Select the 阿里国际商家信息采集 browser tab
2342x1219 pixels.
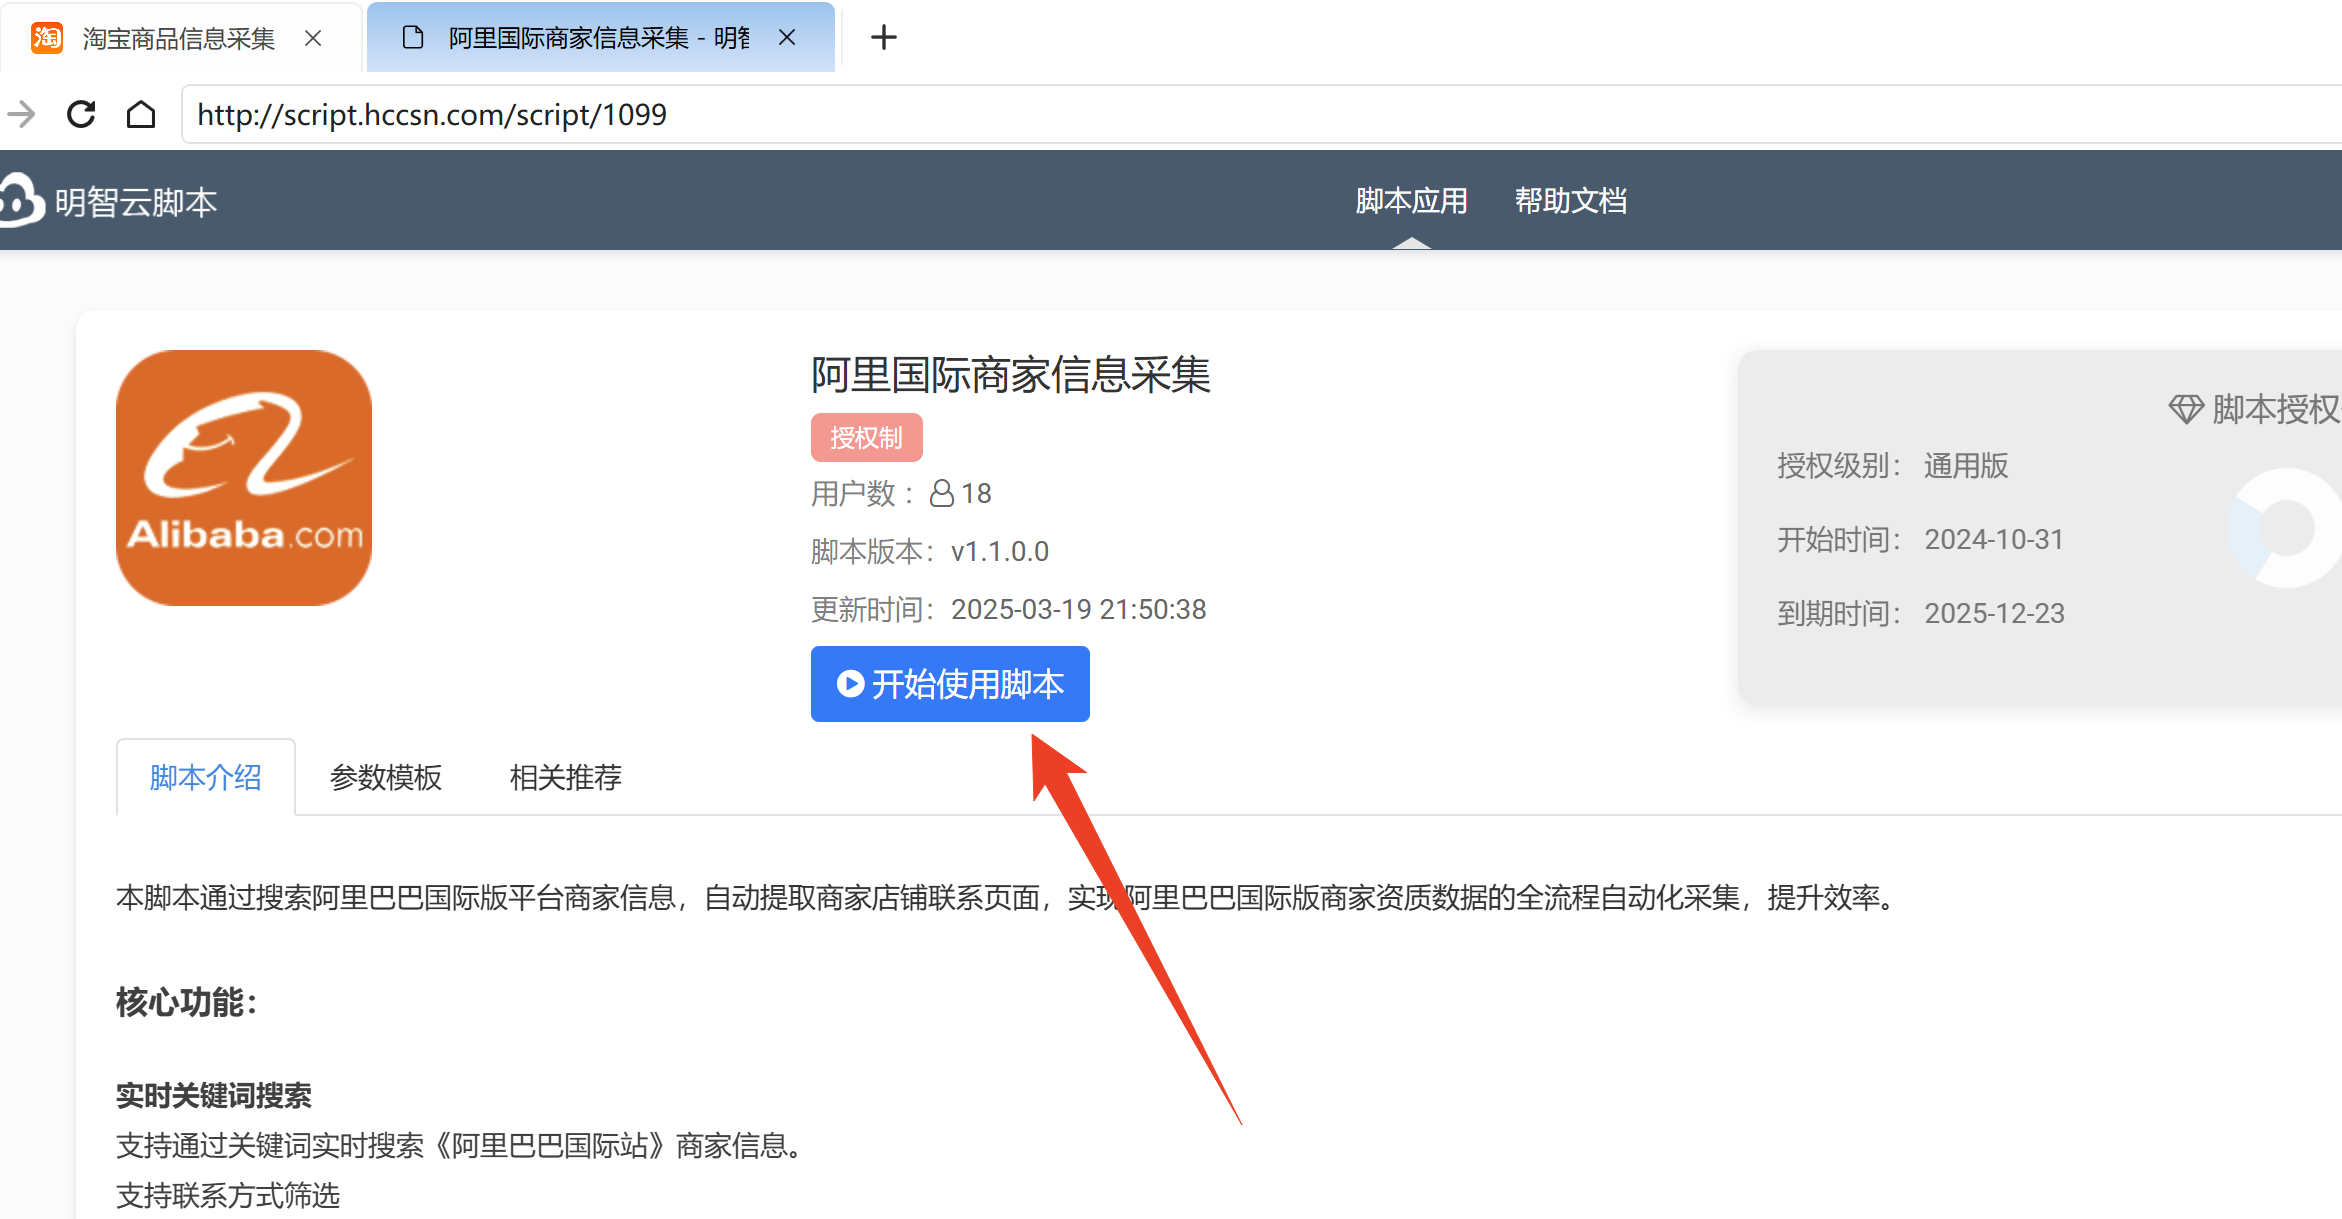click(x=600, y=38)
